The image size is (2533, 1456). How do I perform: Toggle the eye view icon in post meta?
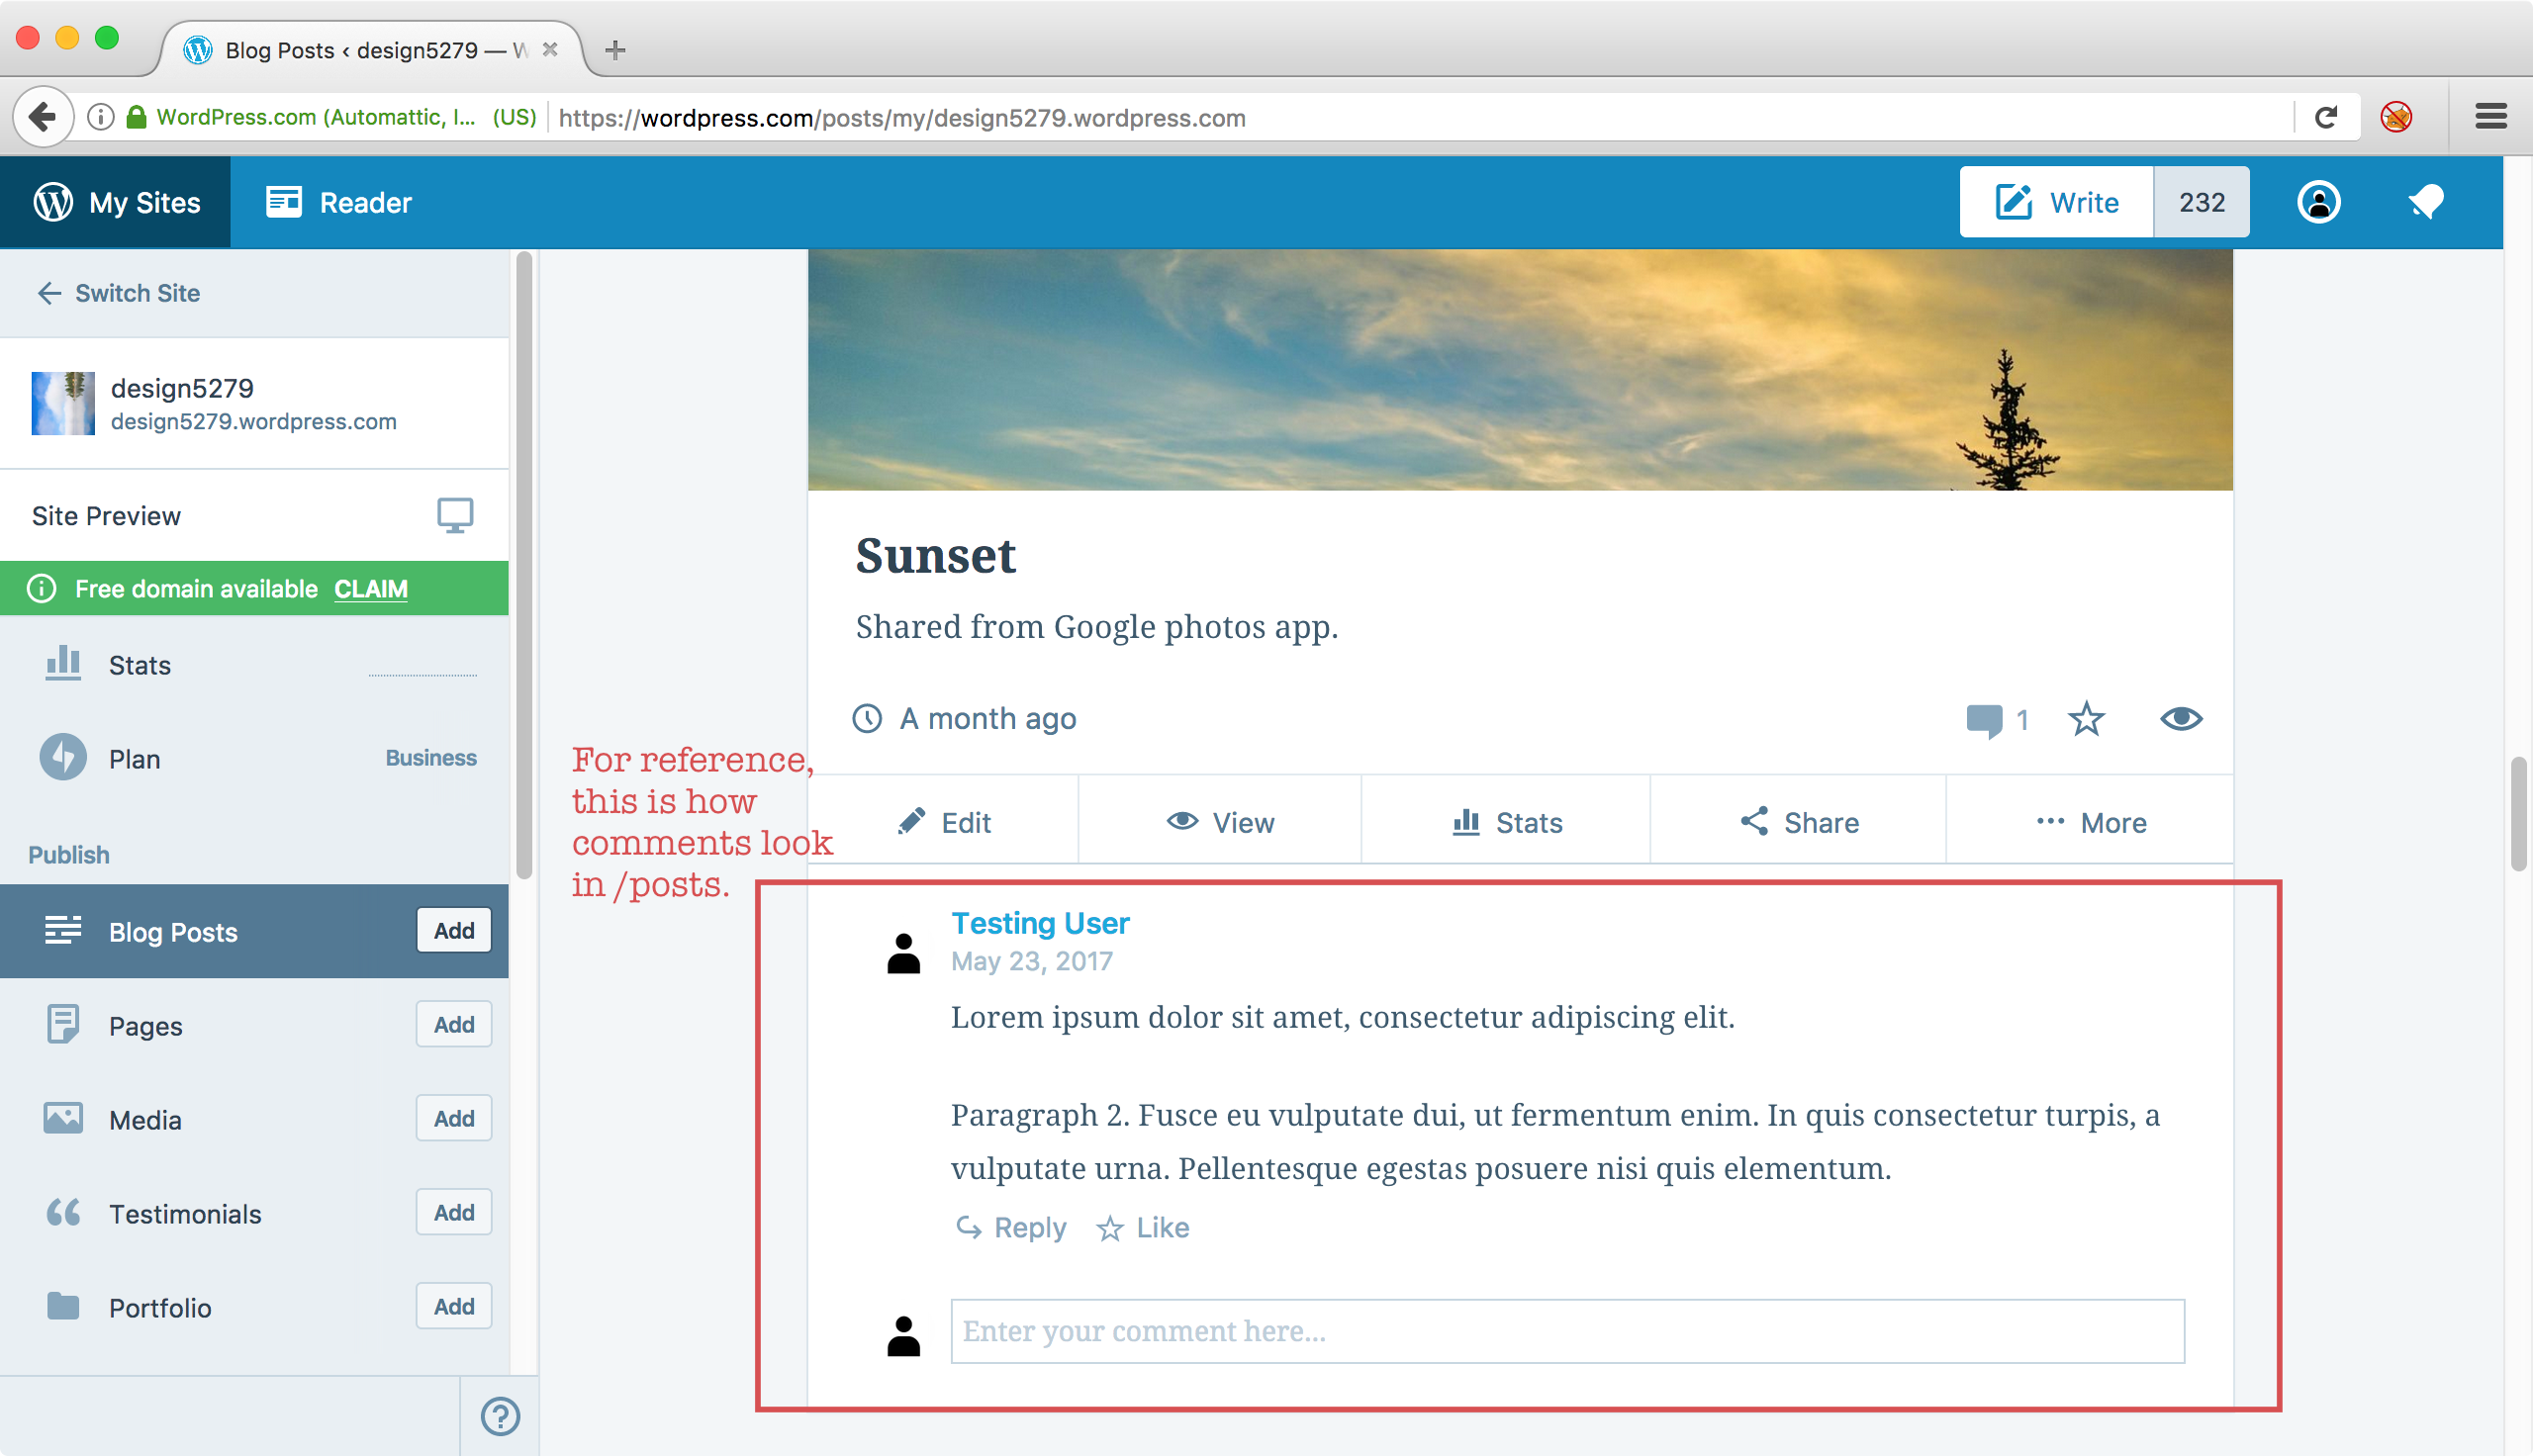point(2181,719)
